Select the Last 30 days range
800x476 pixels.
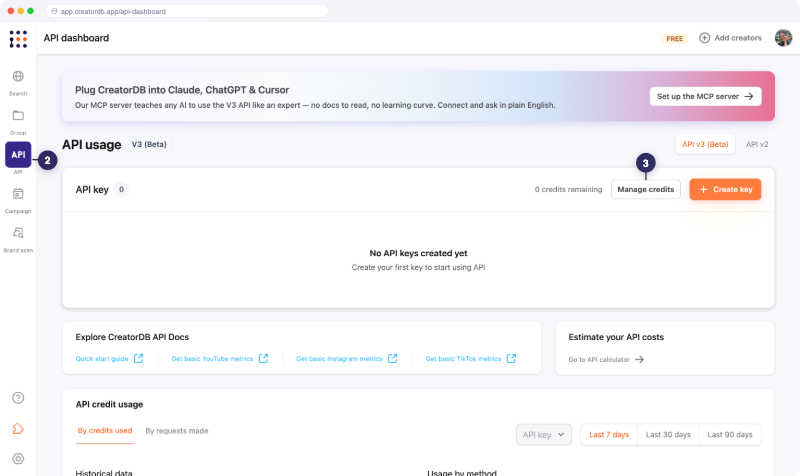pyautogui.click(x=668, y=435)
